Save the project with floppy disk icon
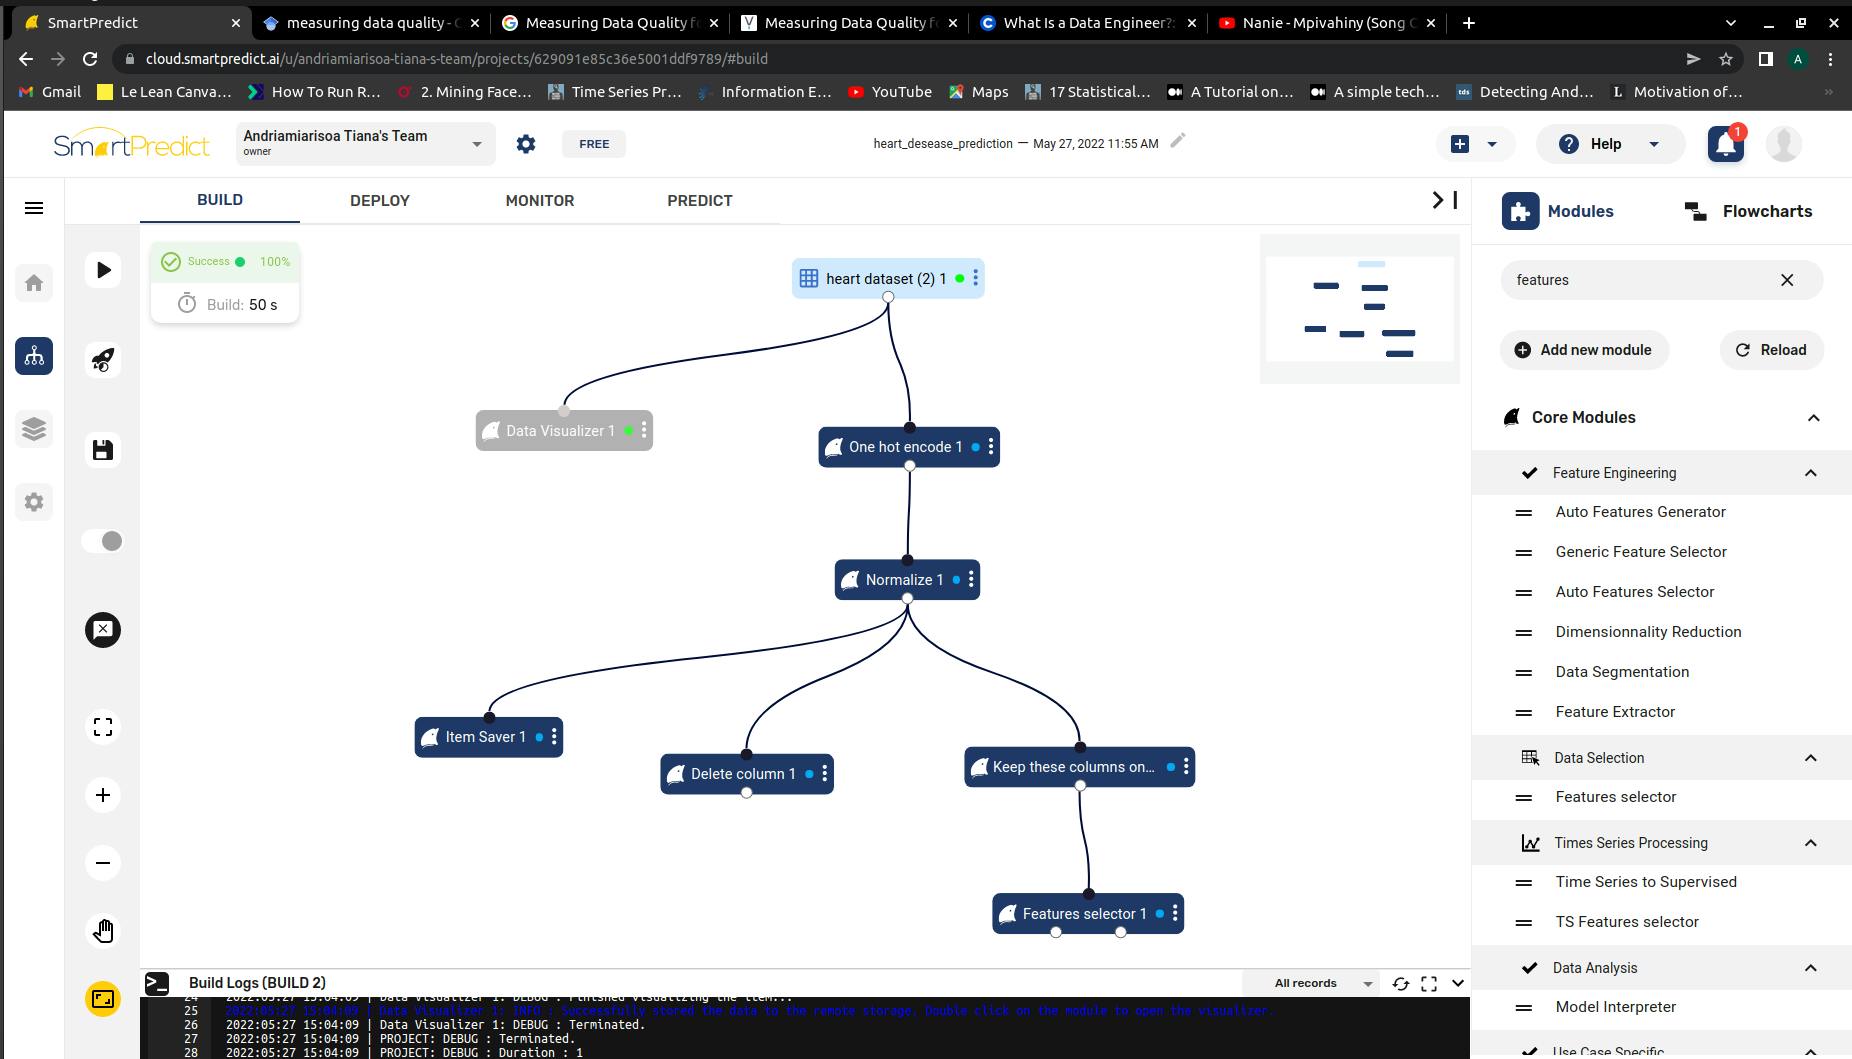Image resolution: width=1852 pixels, height=1059 pixels. coord(103,450)
